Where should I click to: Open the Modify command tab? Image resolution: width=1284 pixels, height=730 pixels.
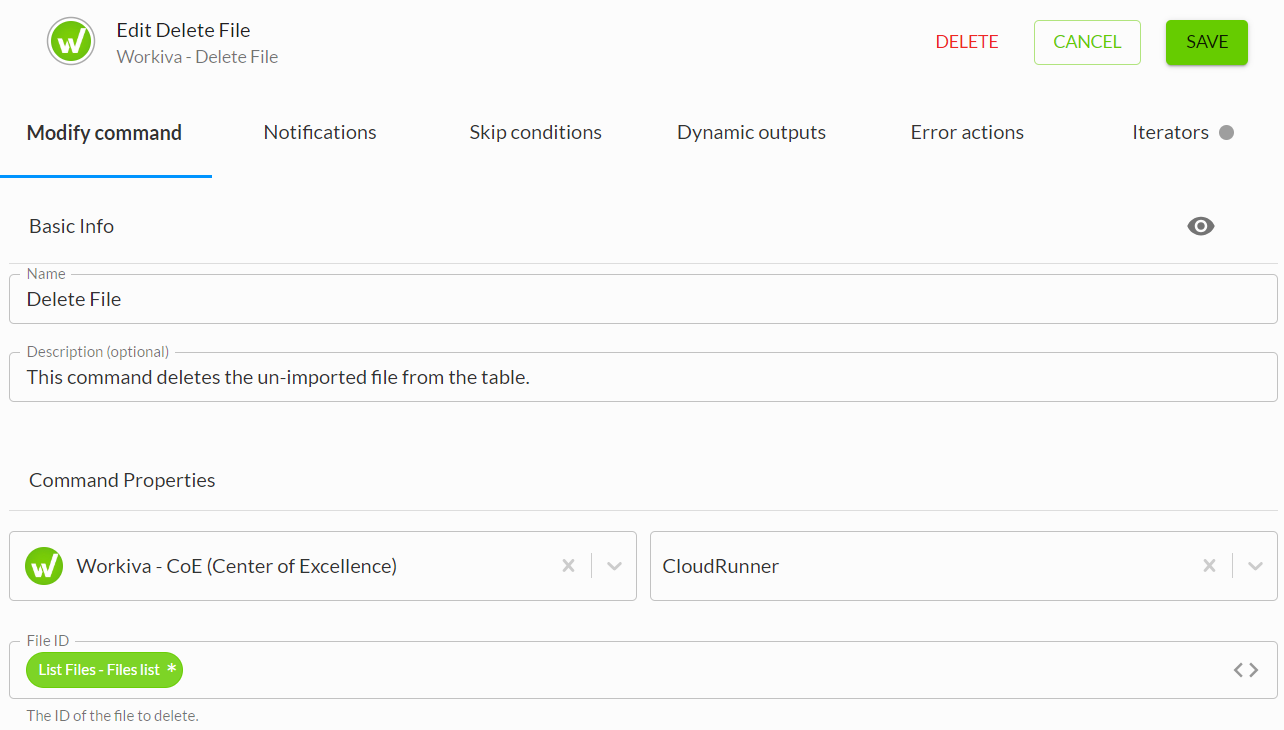[x=105, y=132]
